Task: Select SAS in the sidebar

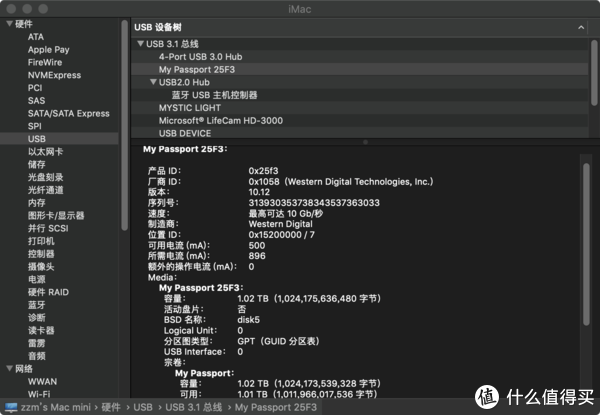Action: (36, 101)
